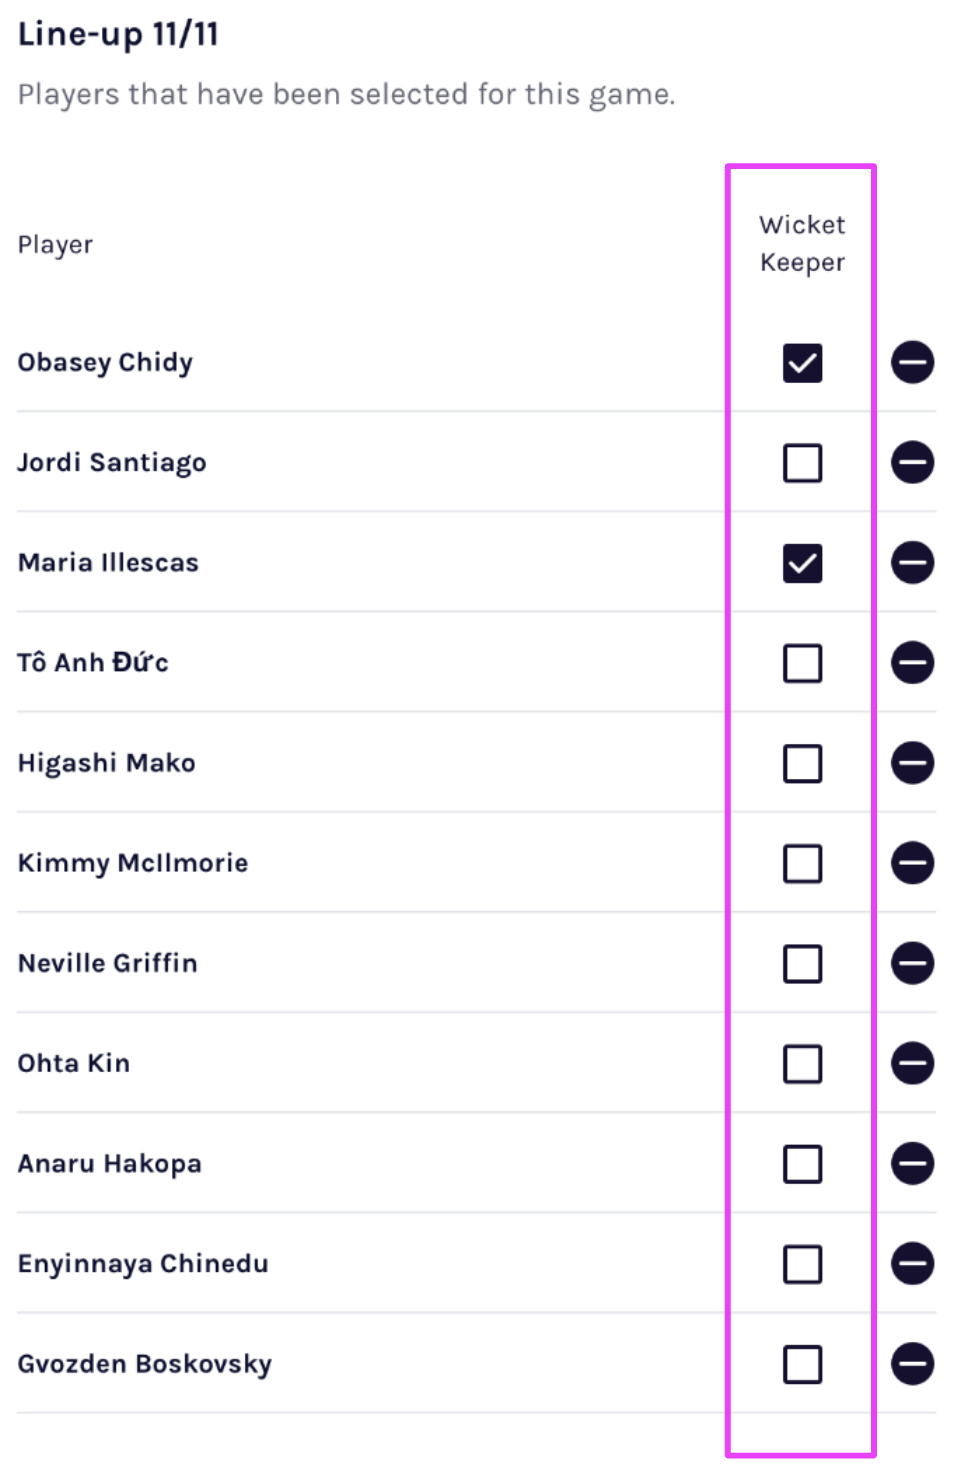
Task: Remove Anaru Hakopa from line-up
Action: [912, 1163]
